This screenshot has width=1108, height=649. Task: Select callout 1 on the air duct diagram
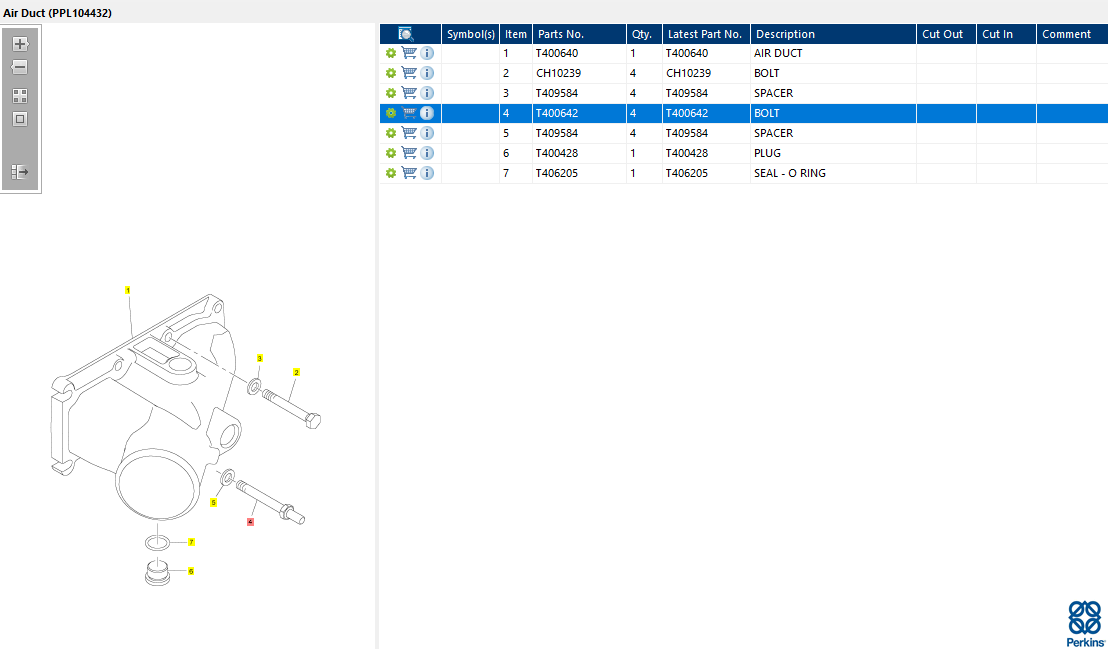tap(128, 290)
